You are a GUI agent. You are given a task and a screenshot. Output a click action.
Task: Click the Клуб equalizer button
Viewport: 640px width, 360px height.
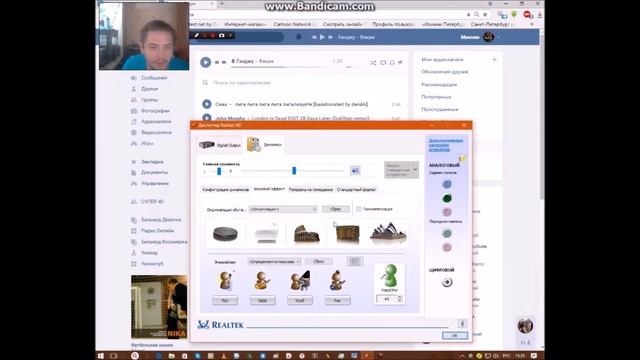300,301
